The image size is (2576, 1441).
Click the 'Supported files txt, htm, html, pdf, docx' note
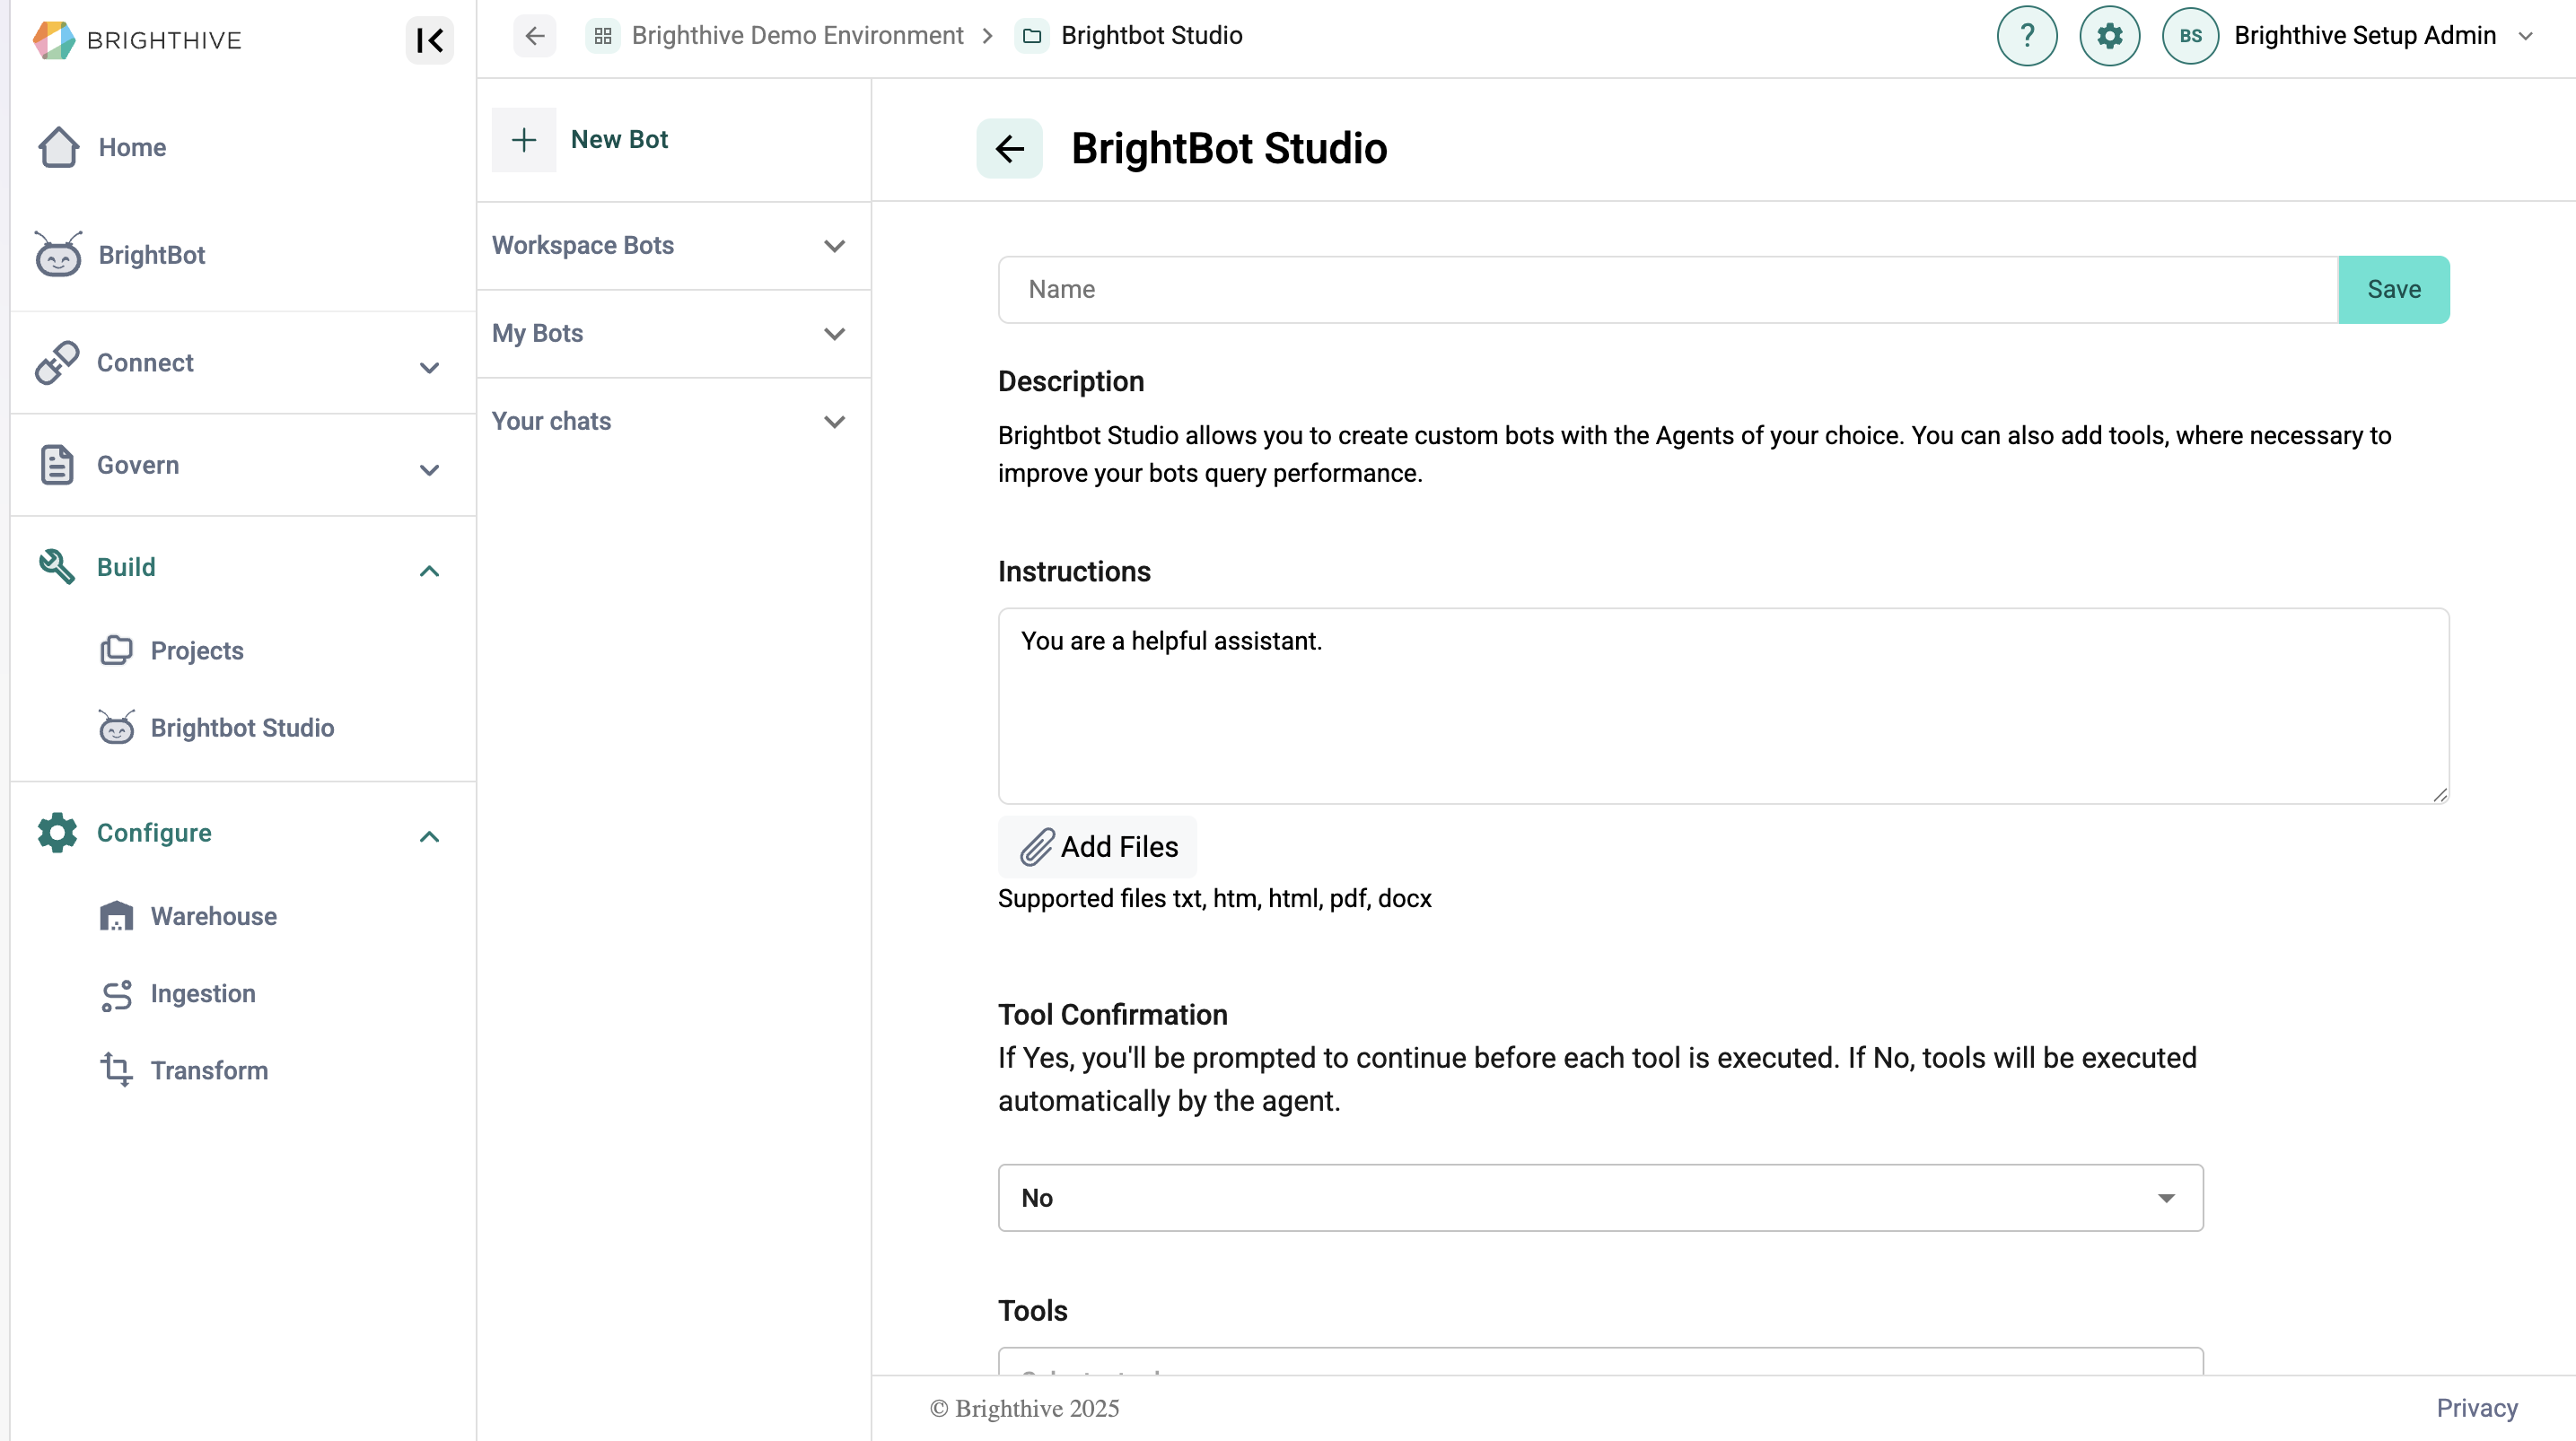tap(1215, 898)
